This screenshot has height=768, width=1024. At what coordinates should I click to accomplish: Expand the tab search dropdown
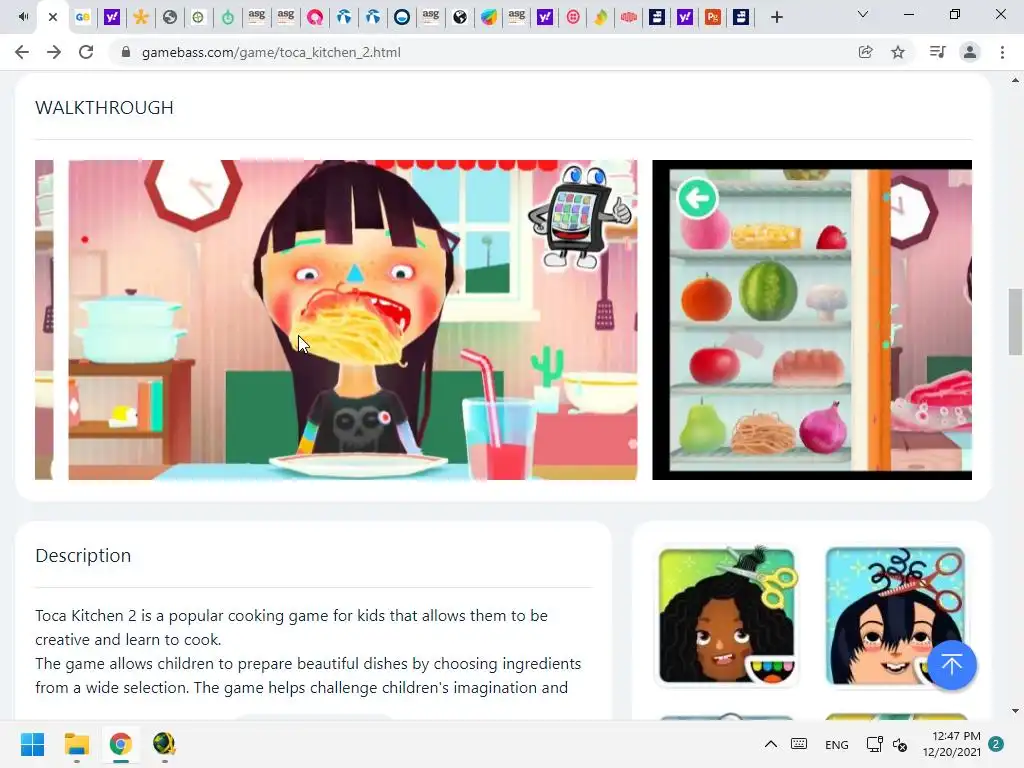(862, 14)
